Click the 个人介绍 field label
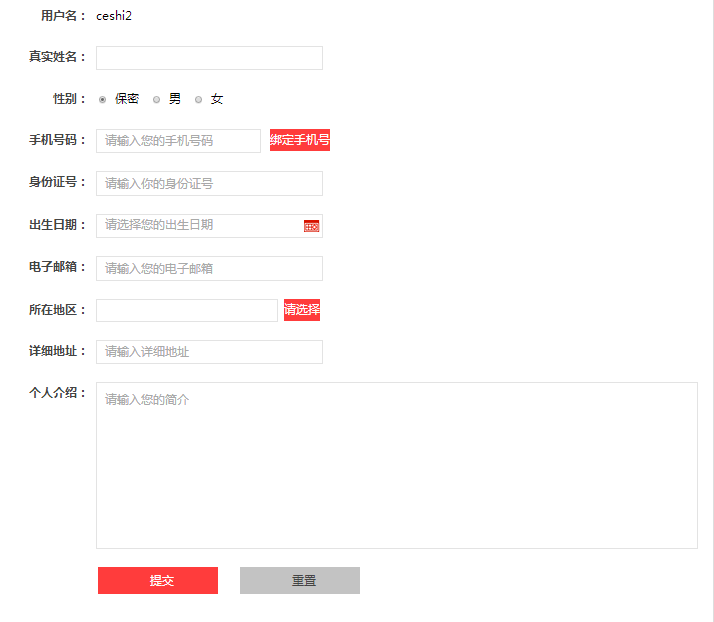714x622 pixels. coord(58,393)
